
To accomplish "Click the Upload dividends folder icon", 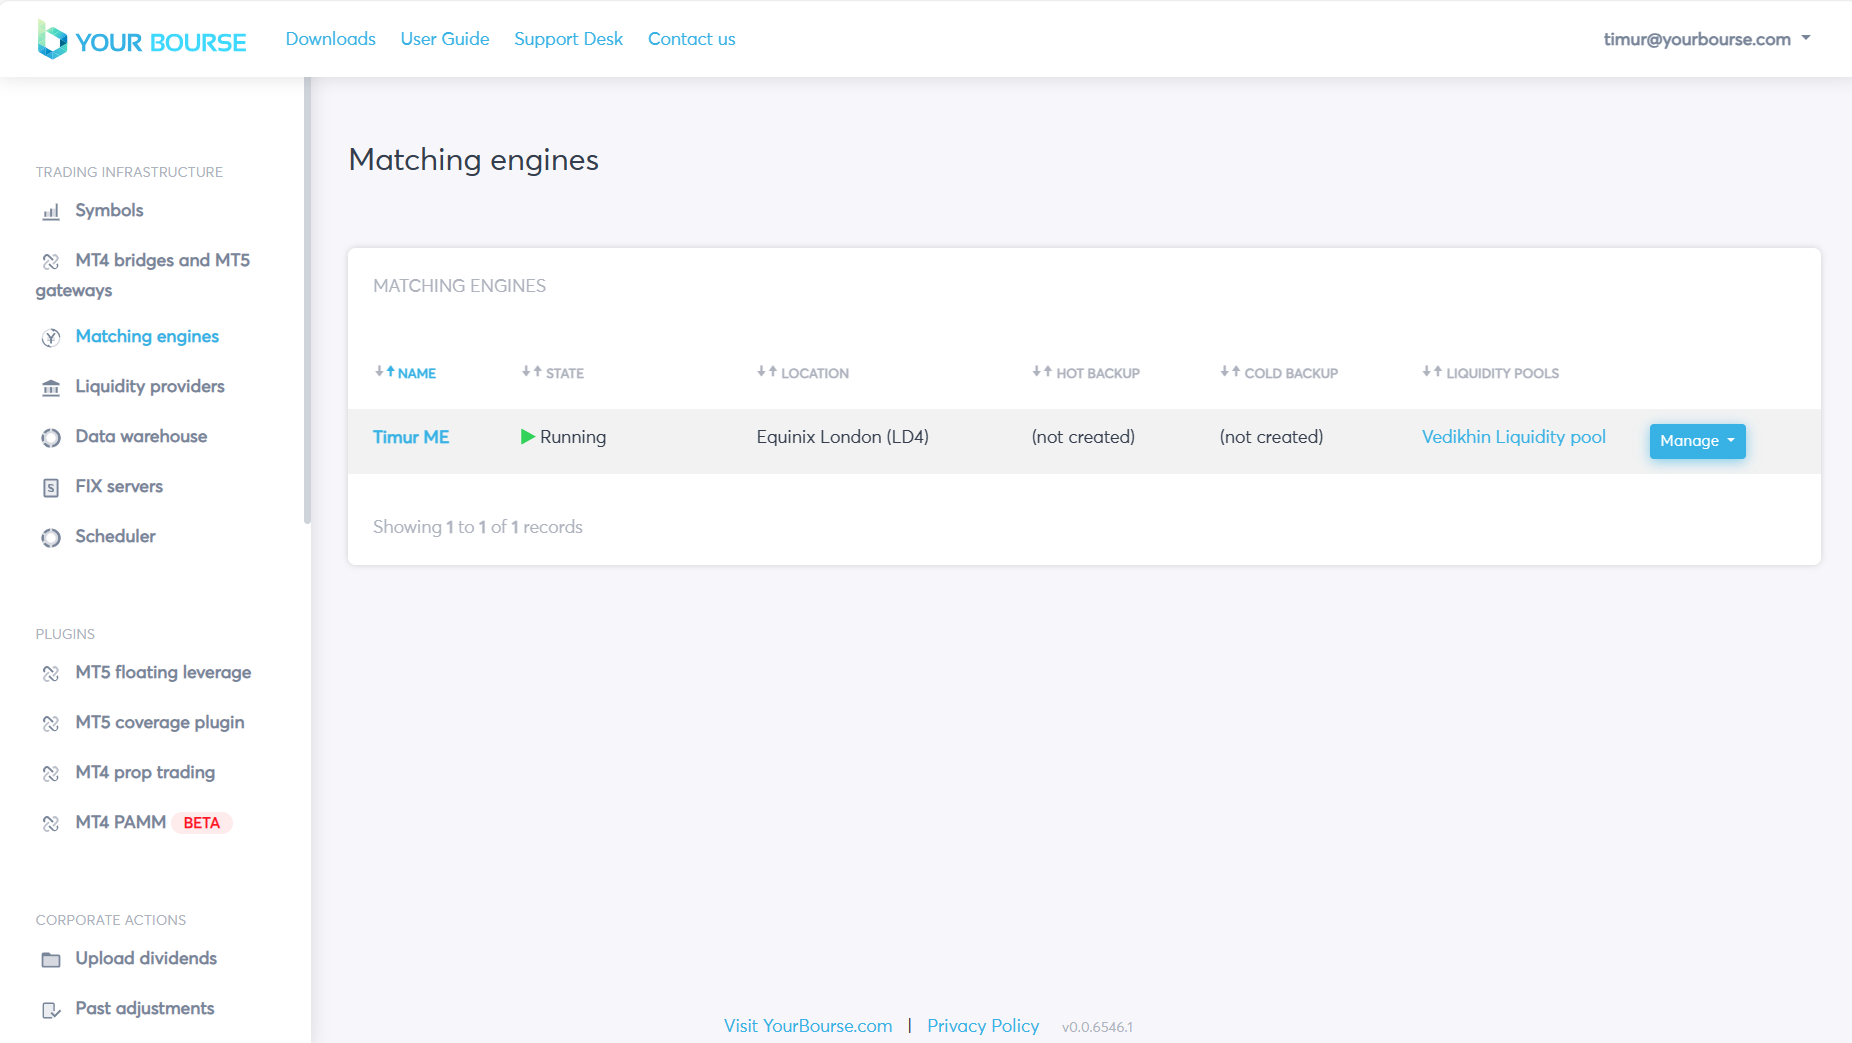I will point(51,960).
